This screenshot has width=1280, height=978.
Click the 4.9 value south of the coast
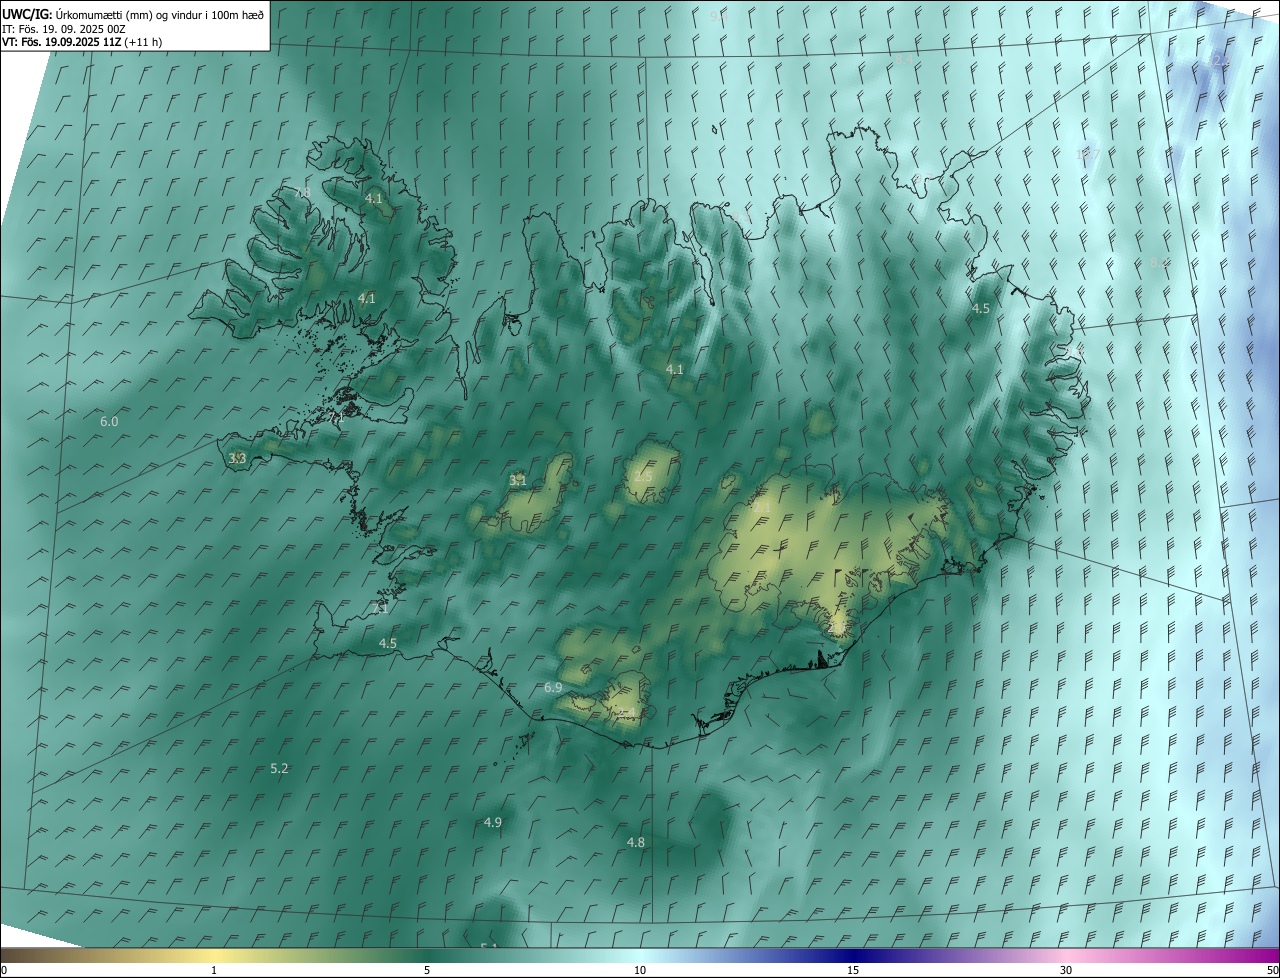pos(492,822)
